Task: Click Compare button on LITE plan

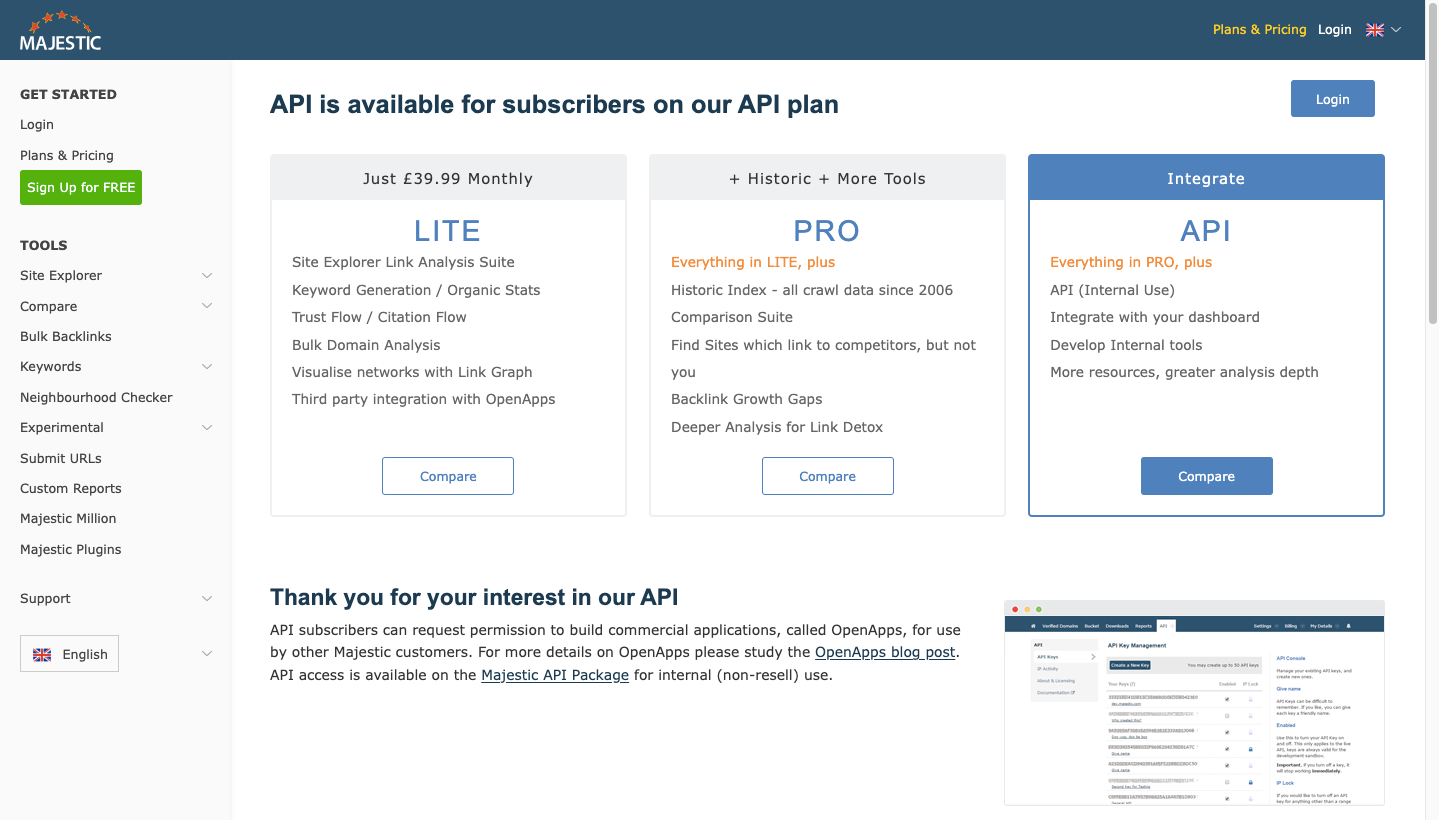Action: click(448, 476)
